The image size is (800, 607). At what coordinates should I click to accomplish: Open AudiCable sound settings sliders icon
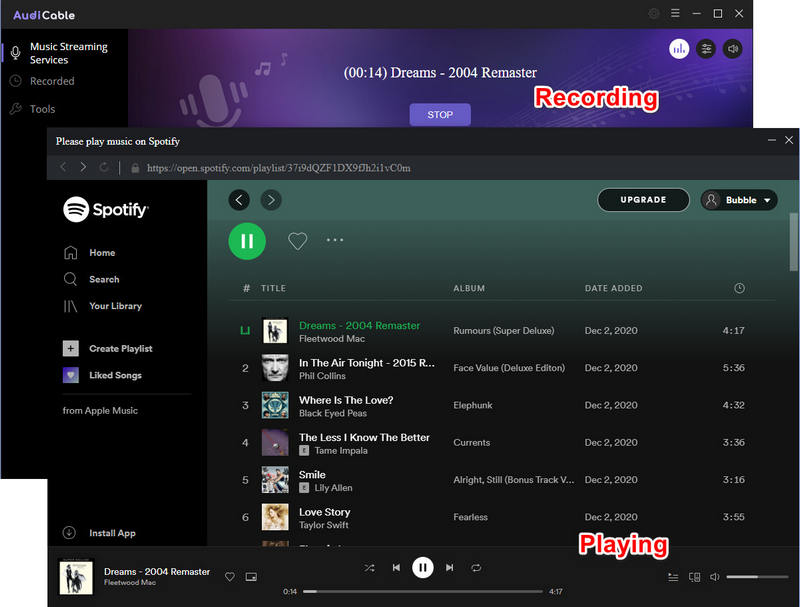point(706,49)
